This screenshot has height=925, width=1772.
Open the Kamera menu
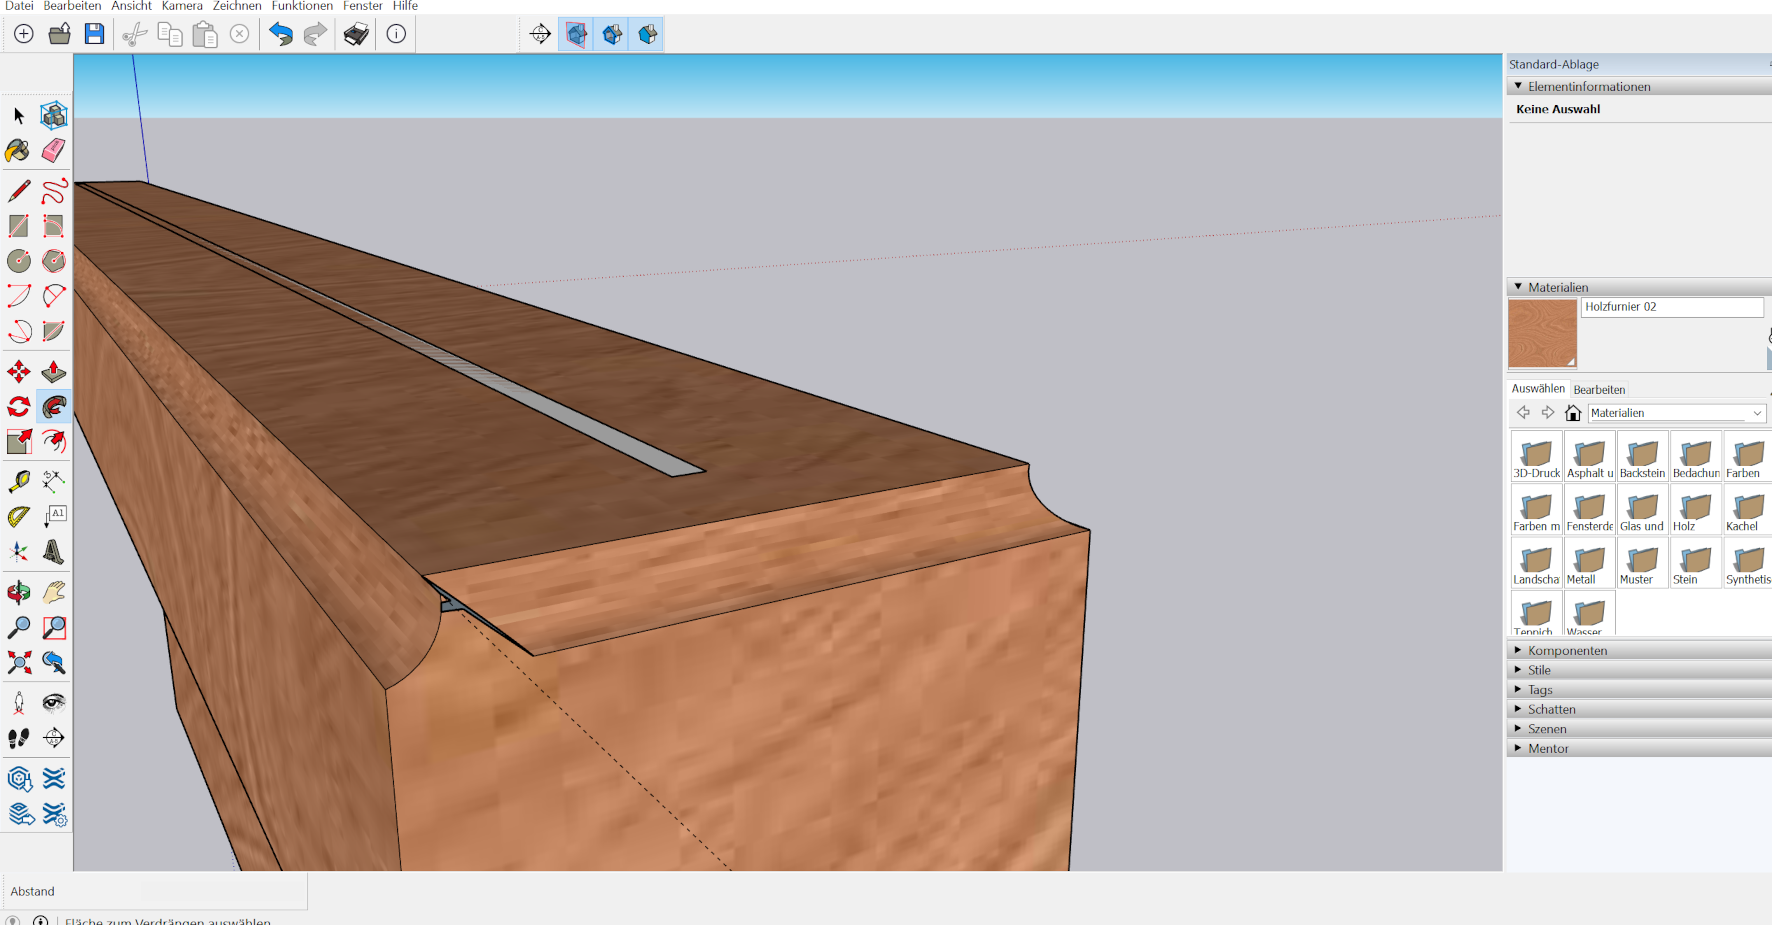(x=182, y=6)
